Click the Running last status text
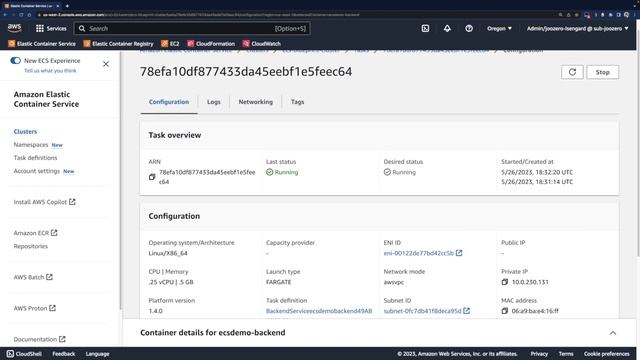The height and width of the screenshot is (360, 640). click(x=286, y=172)
